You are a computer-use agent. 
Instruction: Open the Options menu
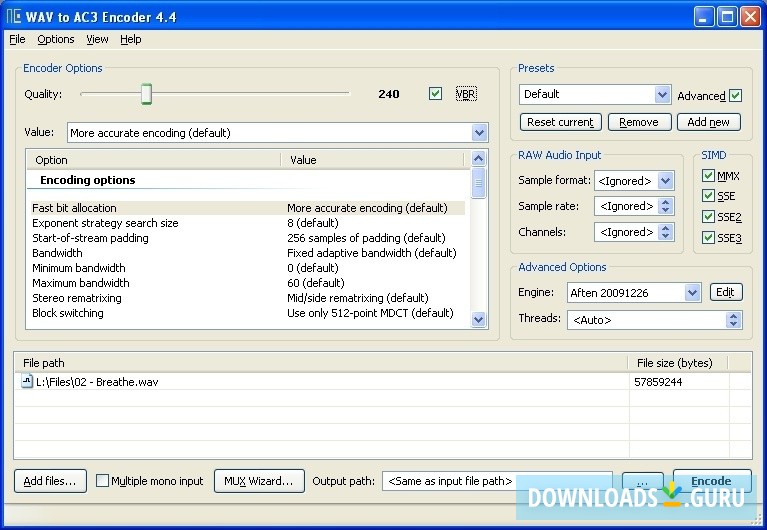pyautogui.click(x=56, y=39)
